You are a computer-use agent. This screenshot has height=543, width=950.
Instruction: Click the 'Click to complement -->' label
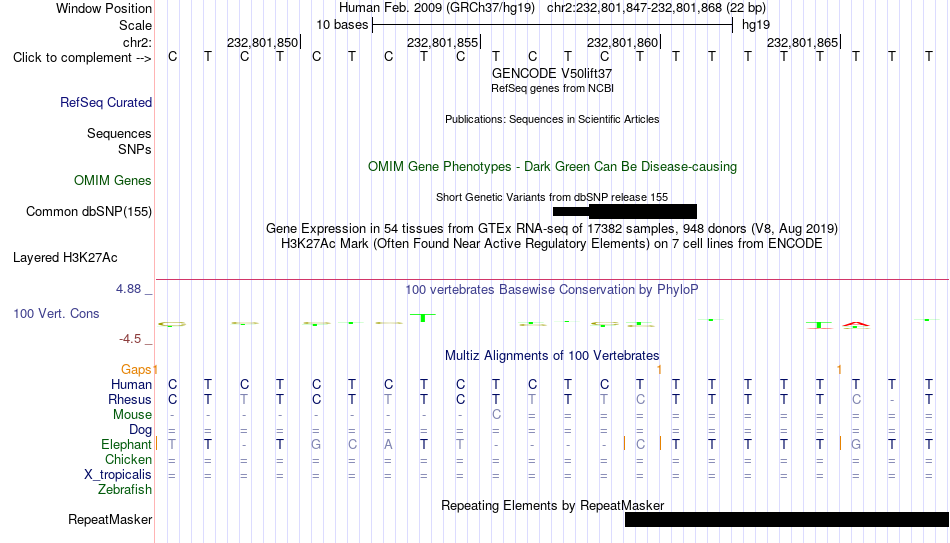tap(82, 58)
